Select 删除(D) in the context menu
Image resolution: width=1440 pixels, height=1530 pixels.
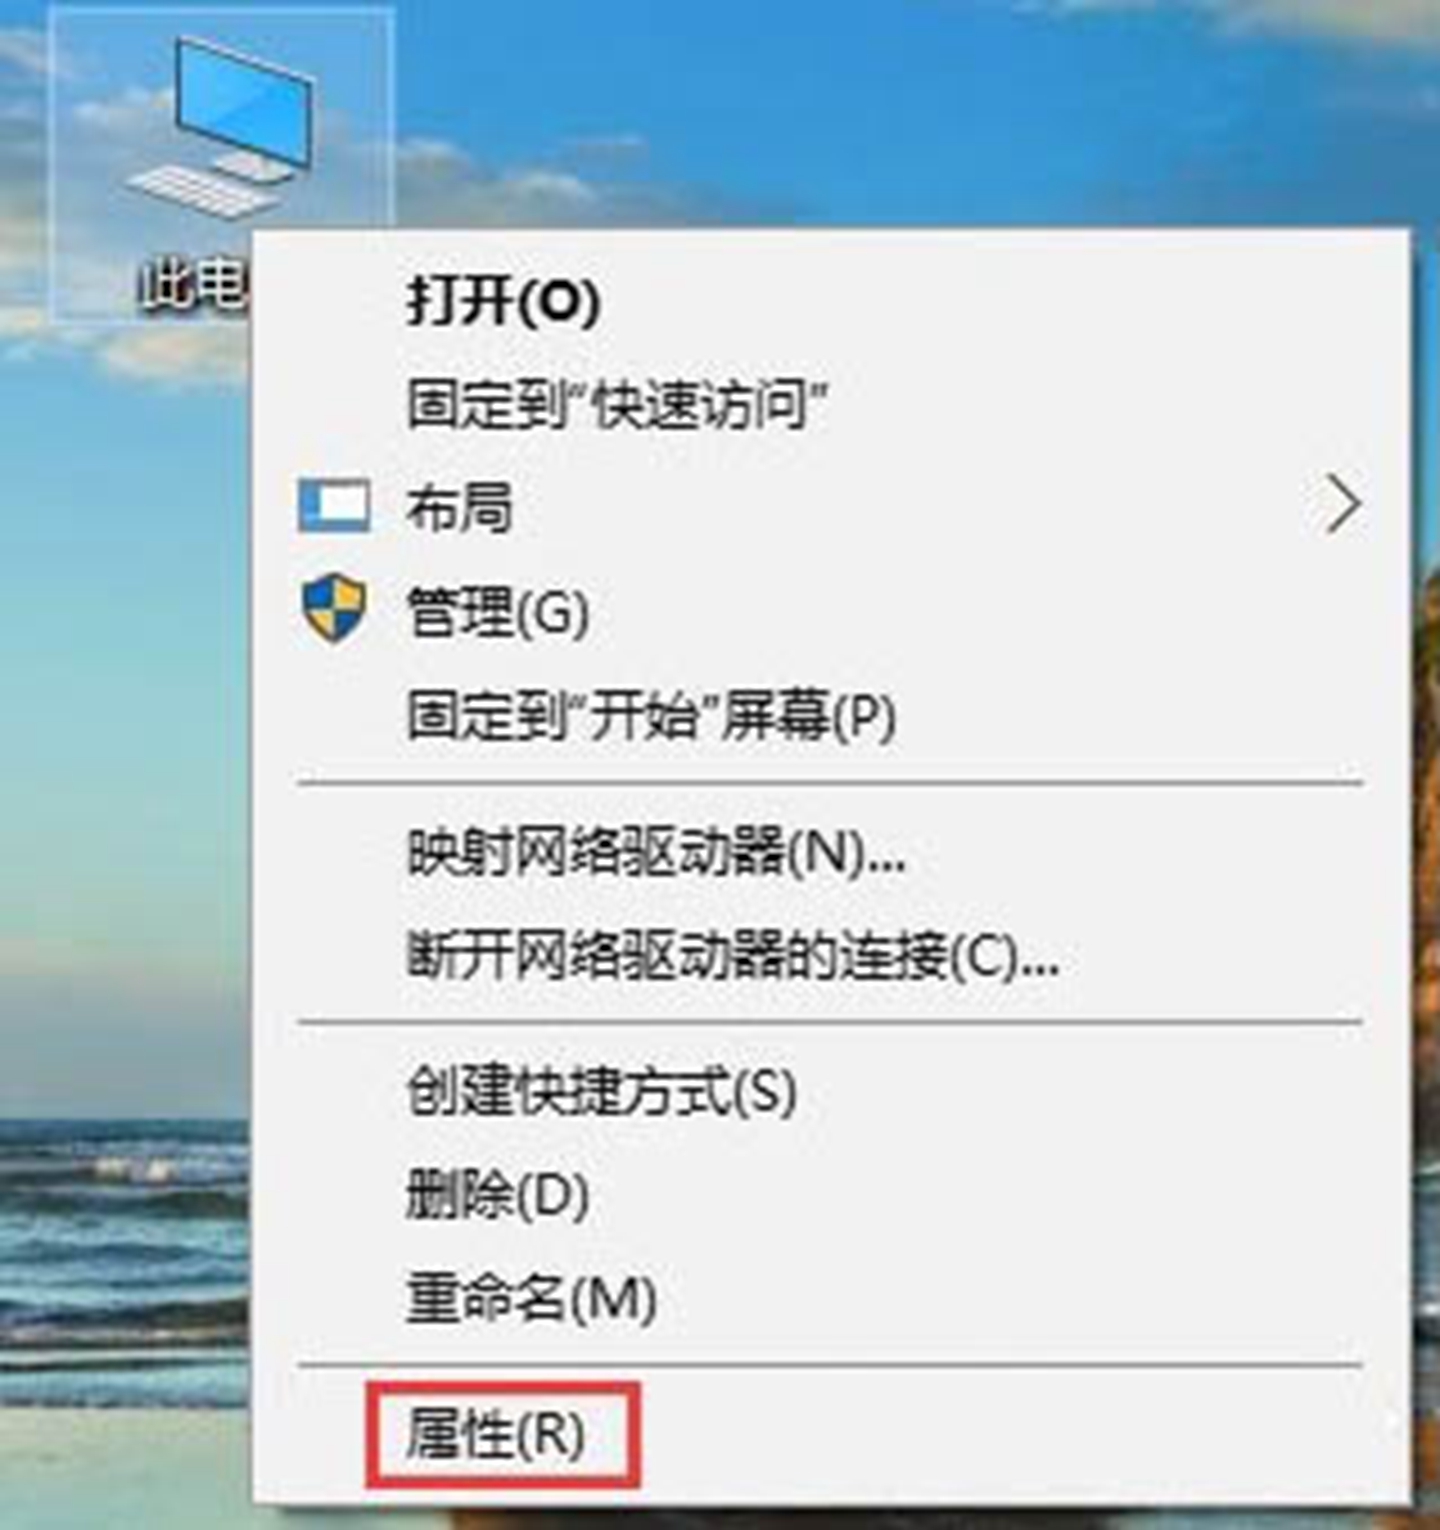click(497, 1194)
